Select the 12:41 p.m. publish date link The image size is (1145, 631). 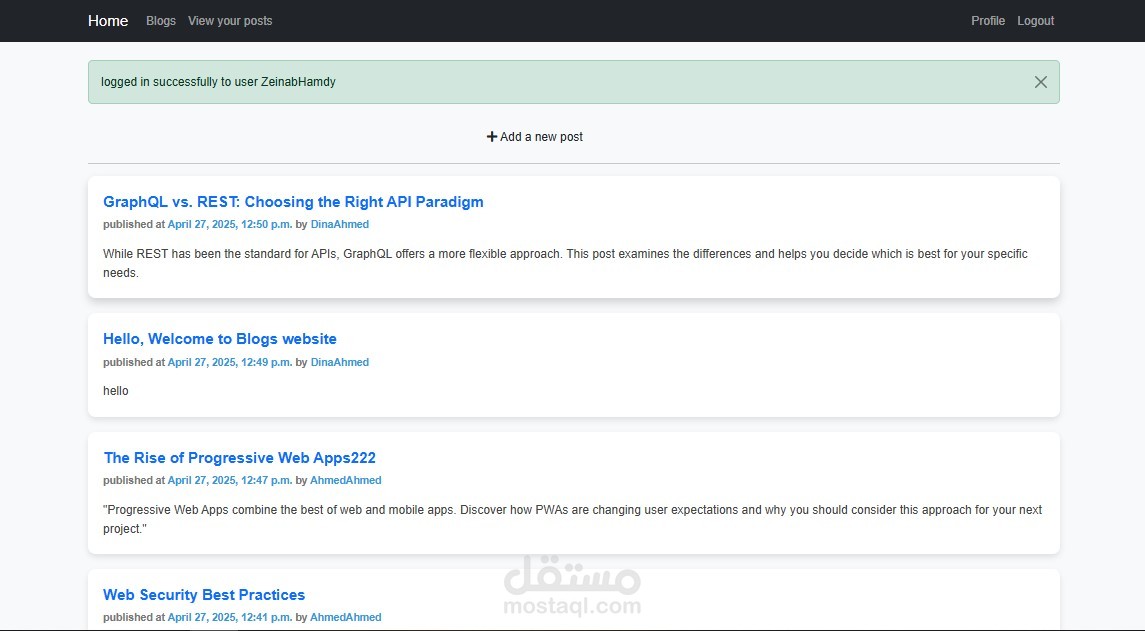(x=230, y=618)
